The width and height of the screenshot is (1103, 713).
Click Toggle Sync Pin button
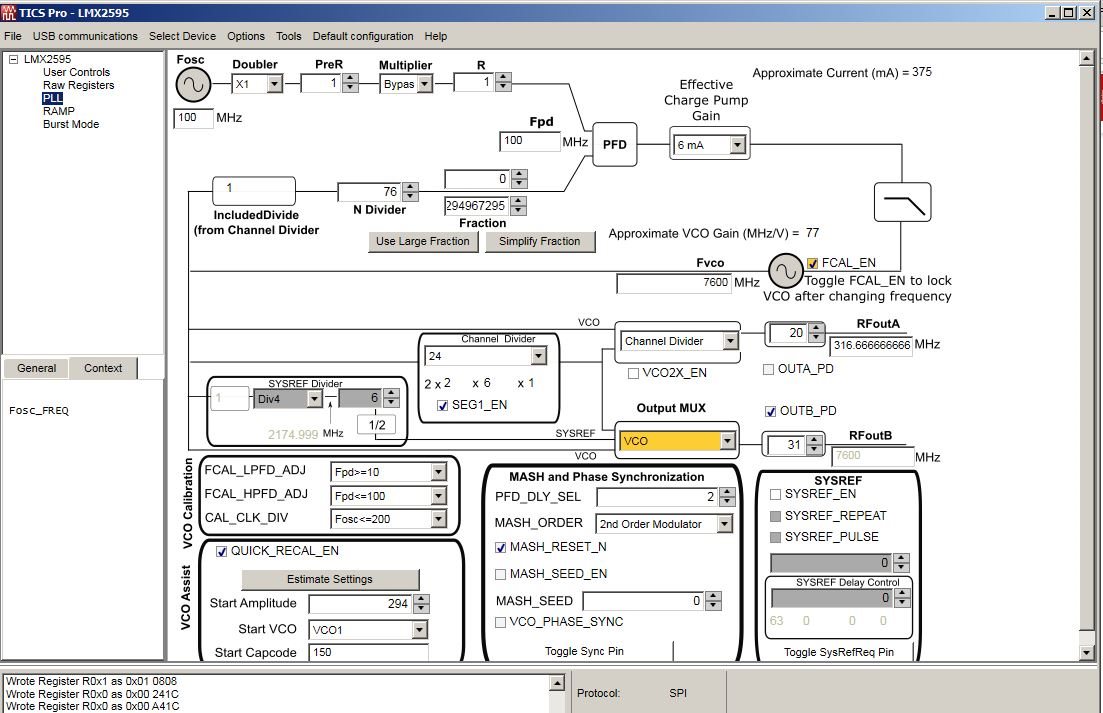[584, 652]
